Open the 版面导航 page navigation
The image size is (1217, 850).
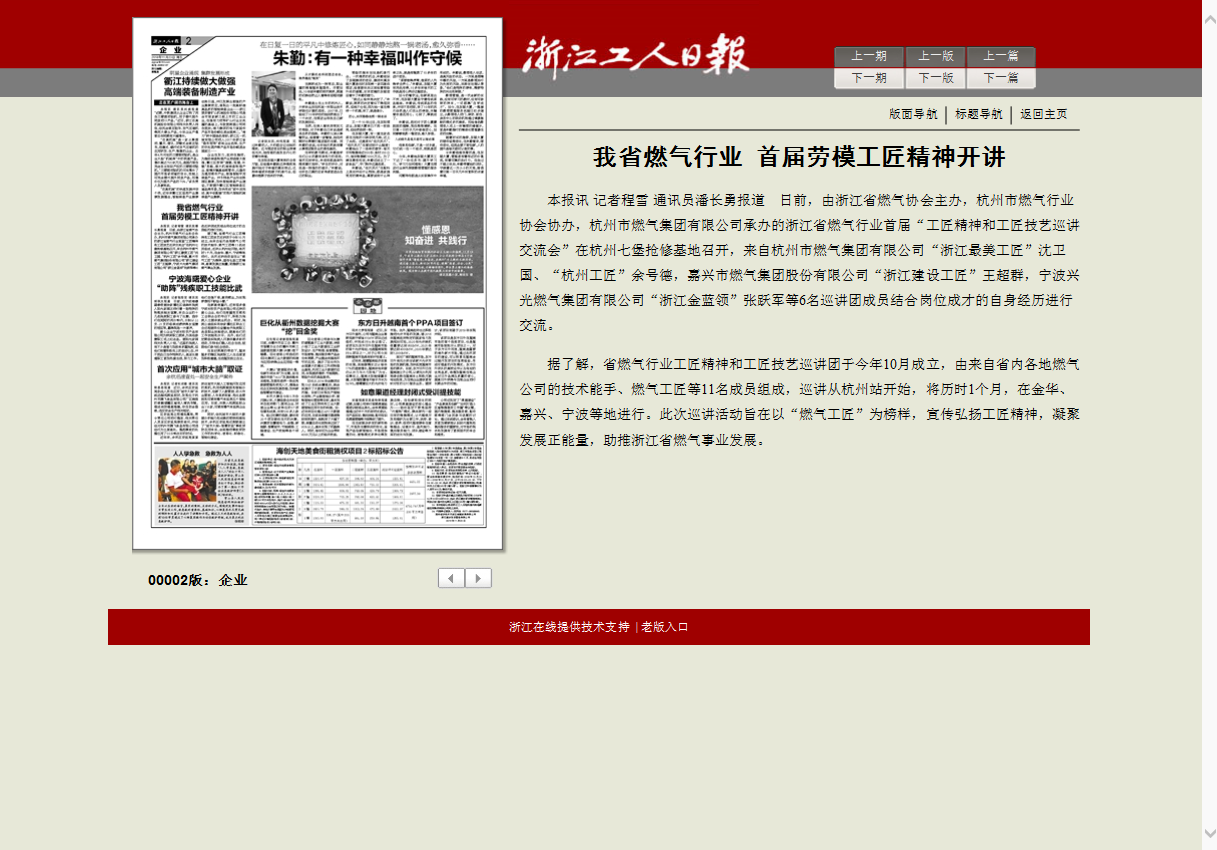point(913,114)
